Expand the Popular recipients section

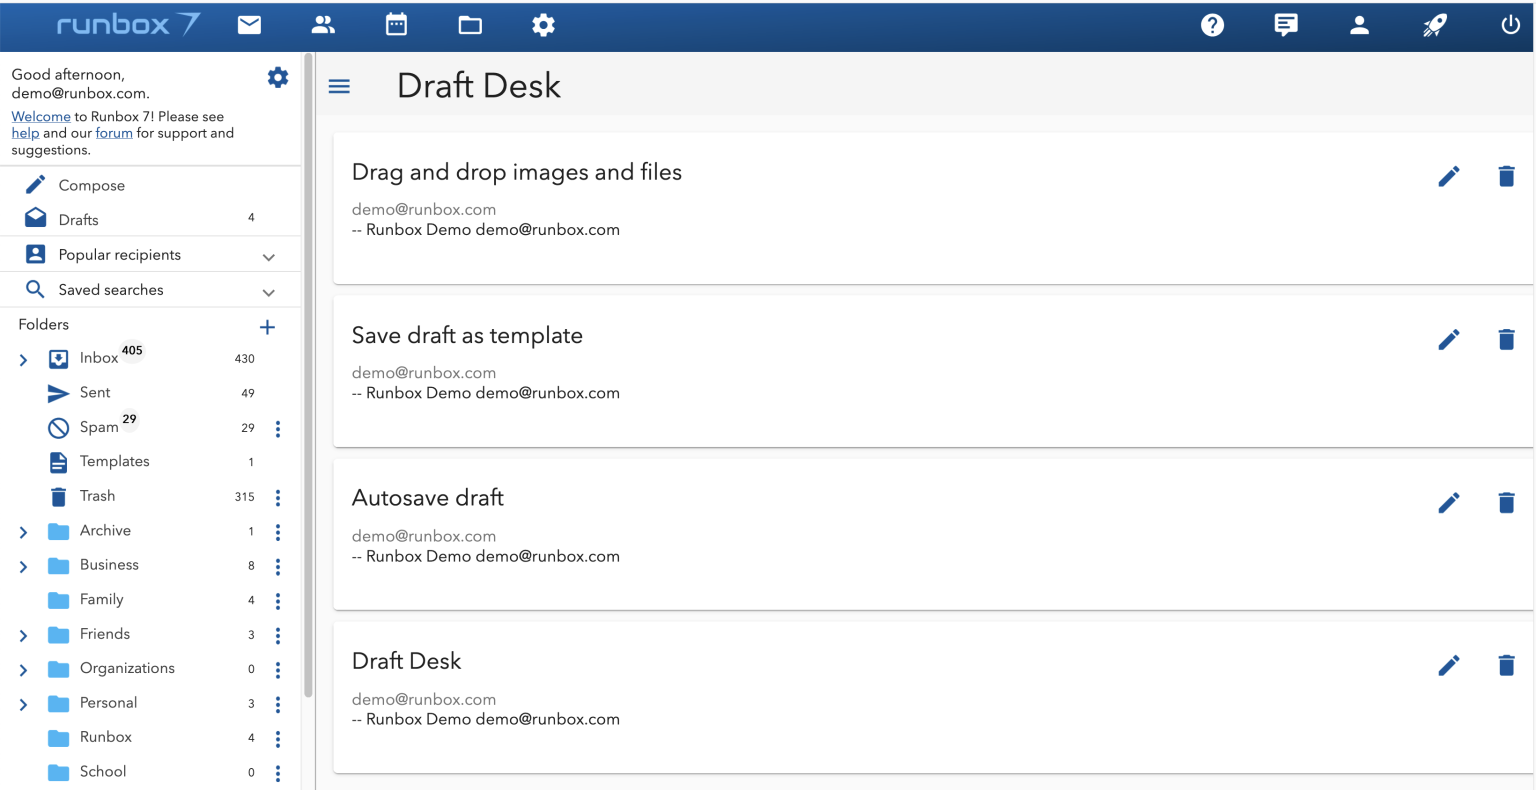coord(268,257)
